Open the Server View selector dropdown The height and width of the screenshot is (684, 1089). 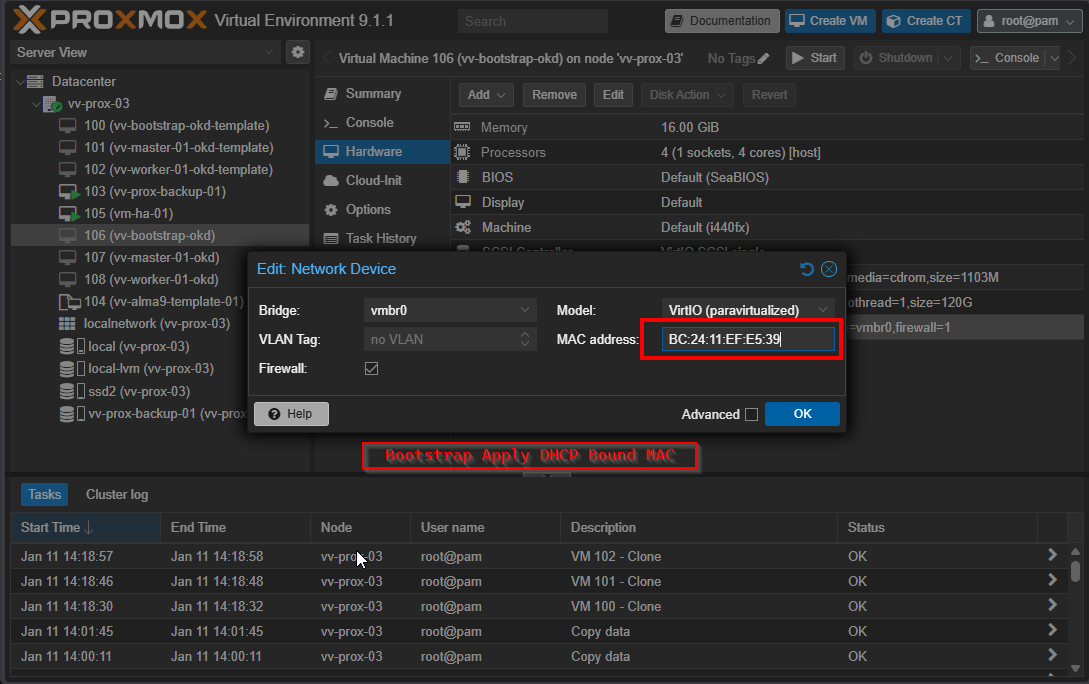[269, 52]
